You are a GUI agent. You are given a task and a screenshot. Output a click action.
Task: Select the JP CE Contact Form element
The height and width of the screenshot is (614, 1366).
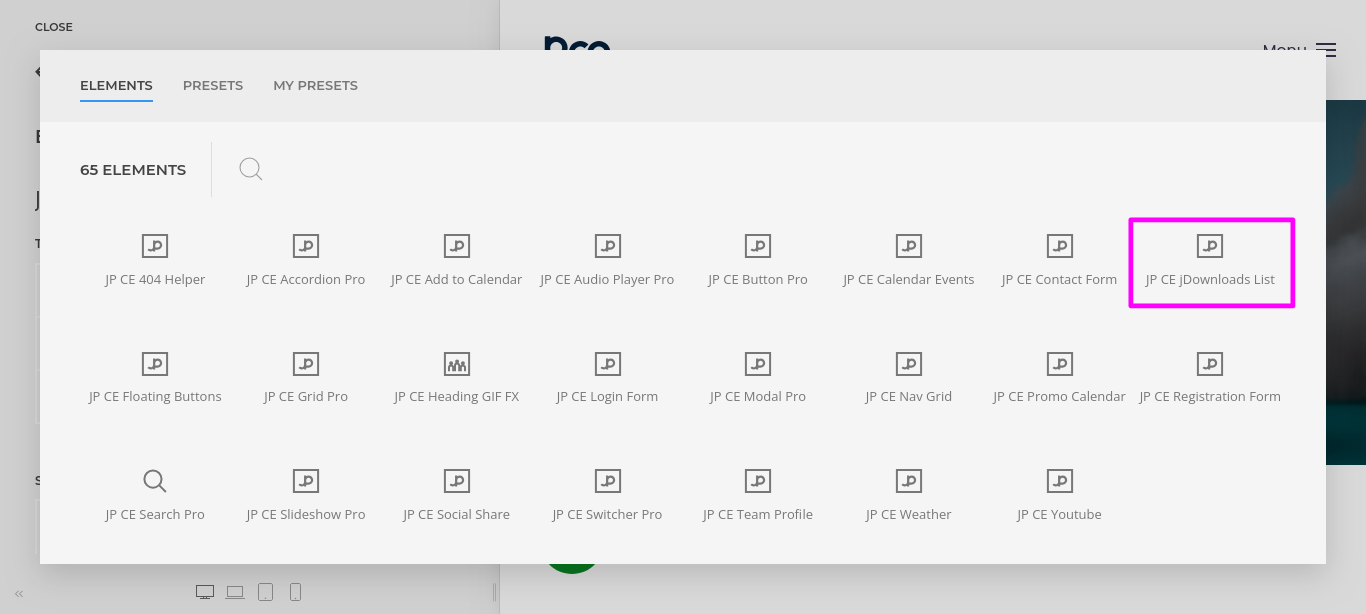pos(1059,262)
